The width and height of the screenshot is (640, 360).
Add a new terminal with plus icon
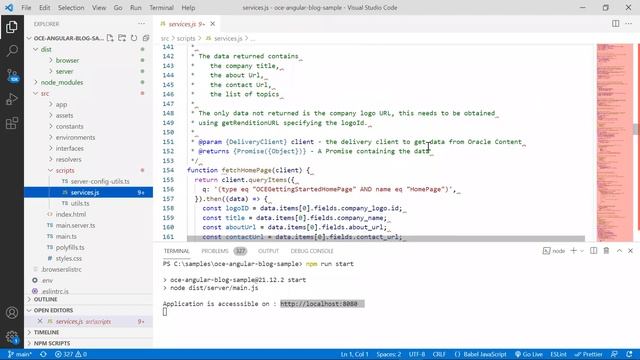(x=573, y=251)
